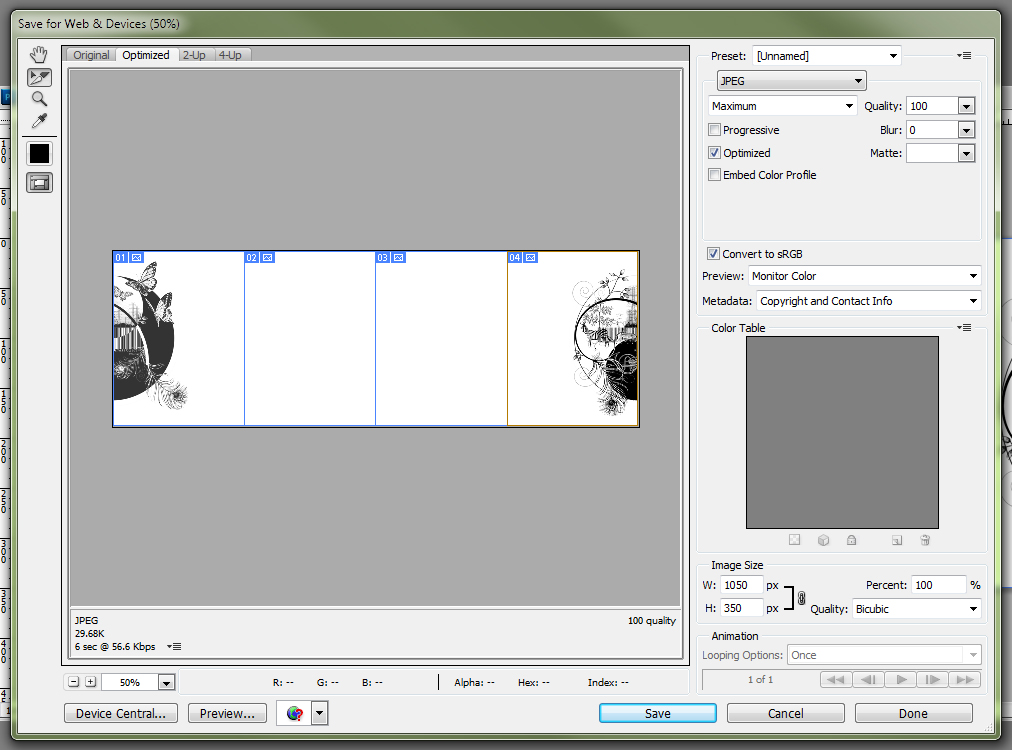Viewport: 1012px width, 750px height.
Task: Switch to the Original tab
Action: tap(91, 55)
